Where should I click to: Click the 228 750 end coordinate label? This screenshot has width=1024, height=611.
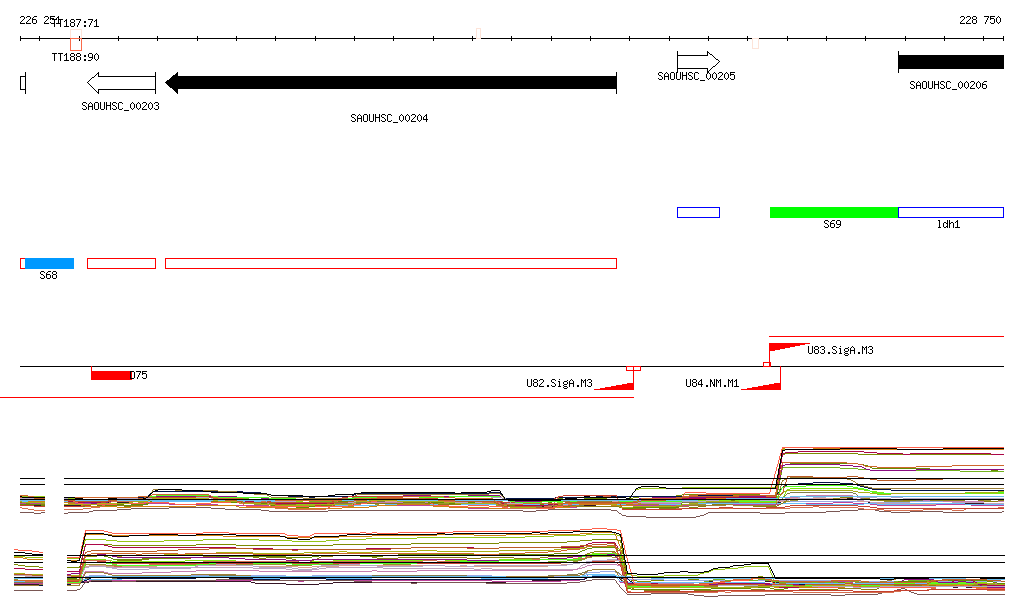point(979,20)
